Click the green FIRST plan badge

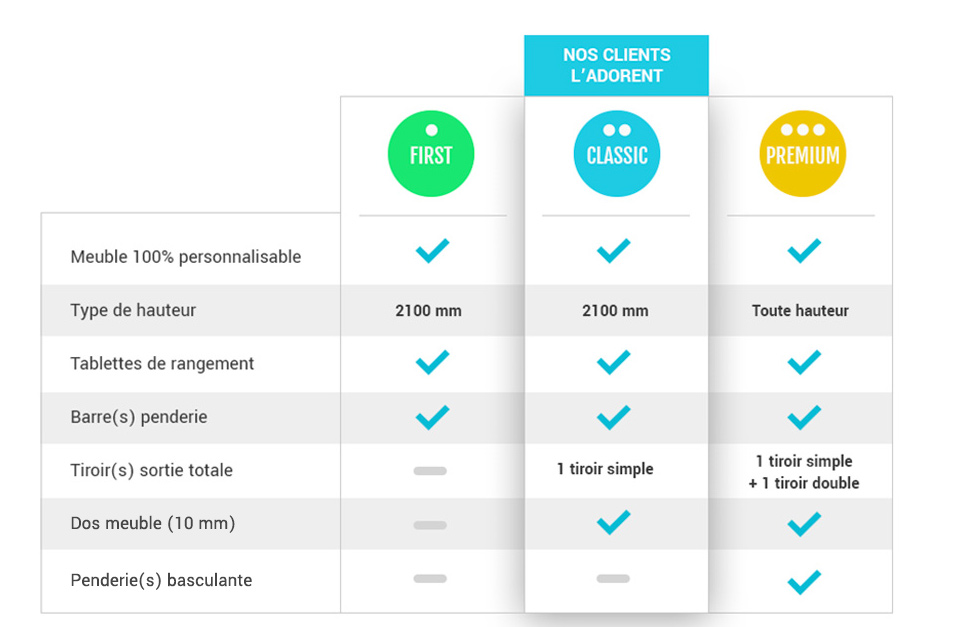[431, 154]
